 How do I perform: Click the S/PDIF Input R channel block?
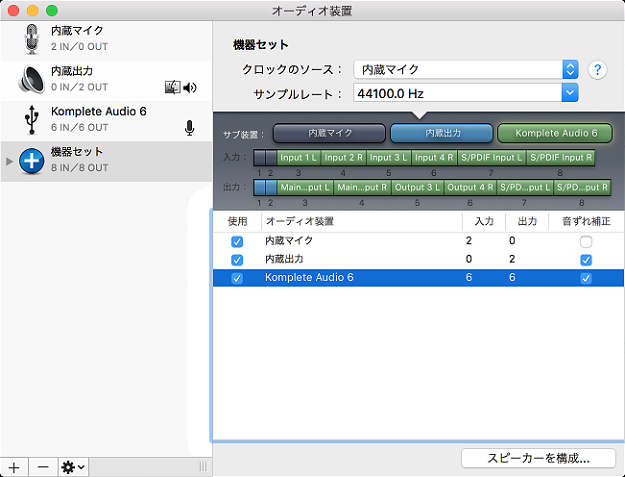[561, 158]
